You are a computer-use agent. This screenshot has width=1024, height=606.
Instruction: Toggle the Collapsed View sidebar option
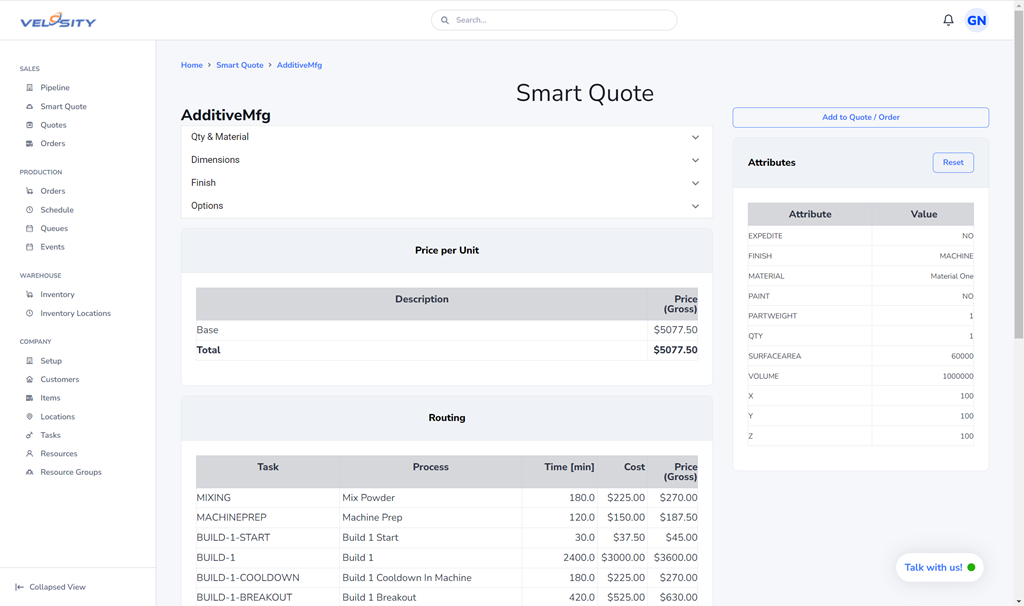(50, 587)
